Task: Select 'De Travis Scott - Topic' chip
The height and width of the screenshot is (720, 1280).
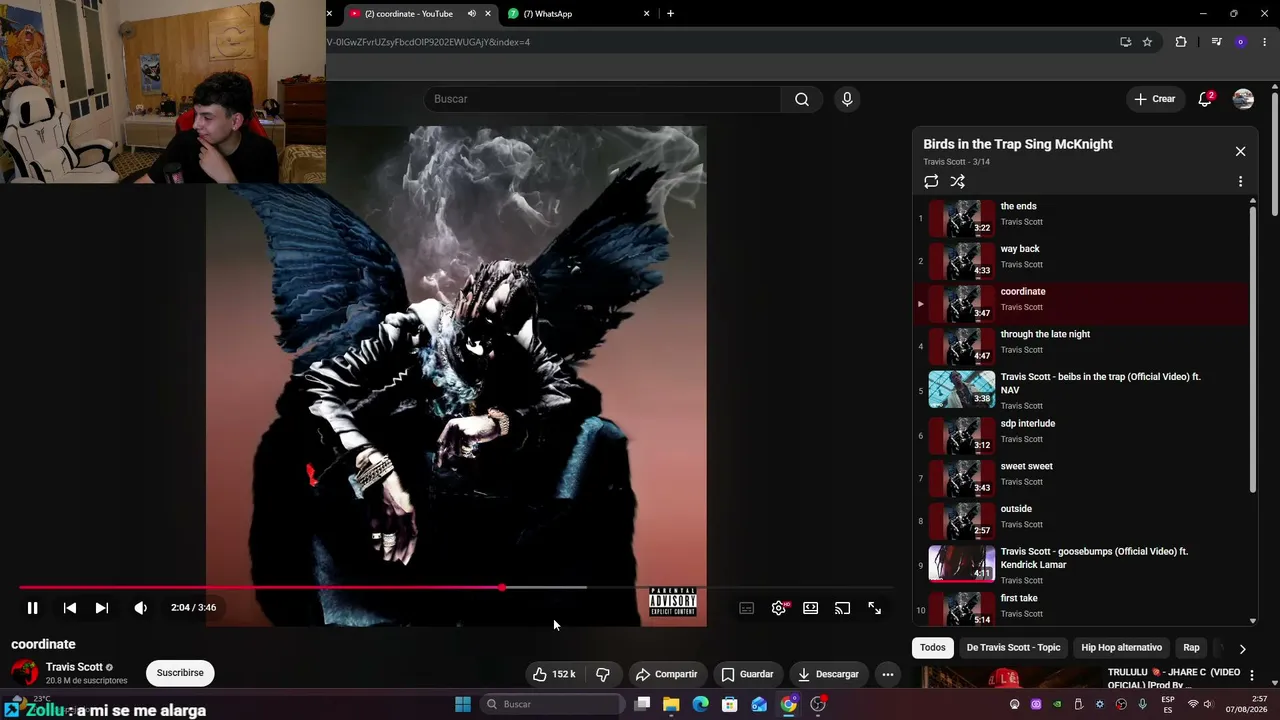Action: pyautogui.click(x=1013, y=648)
